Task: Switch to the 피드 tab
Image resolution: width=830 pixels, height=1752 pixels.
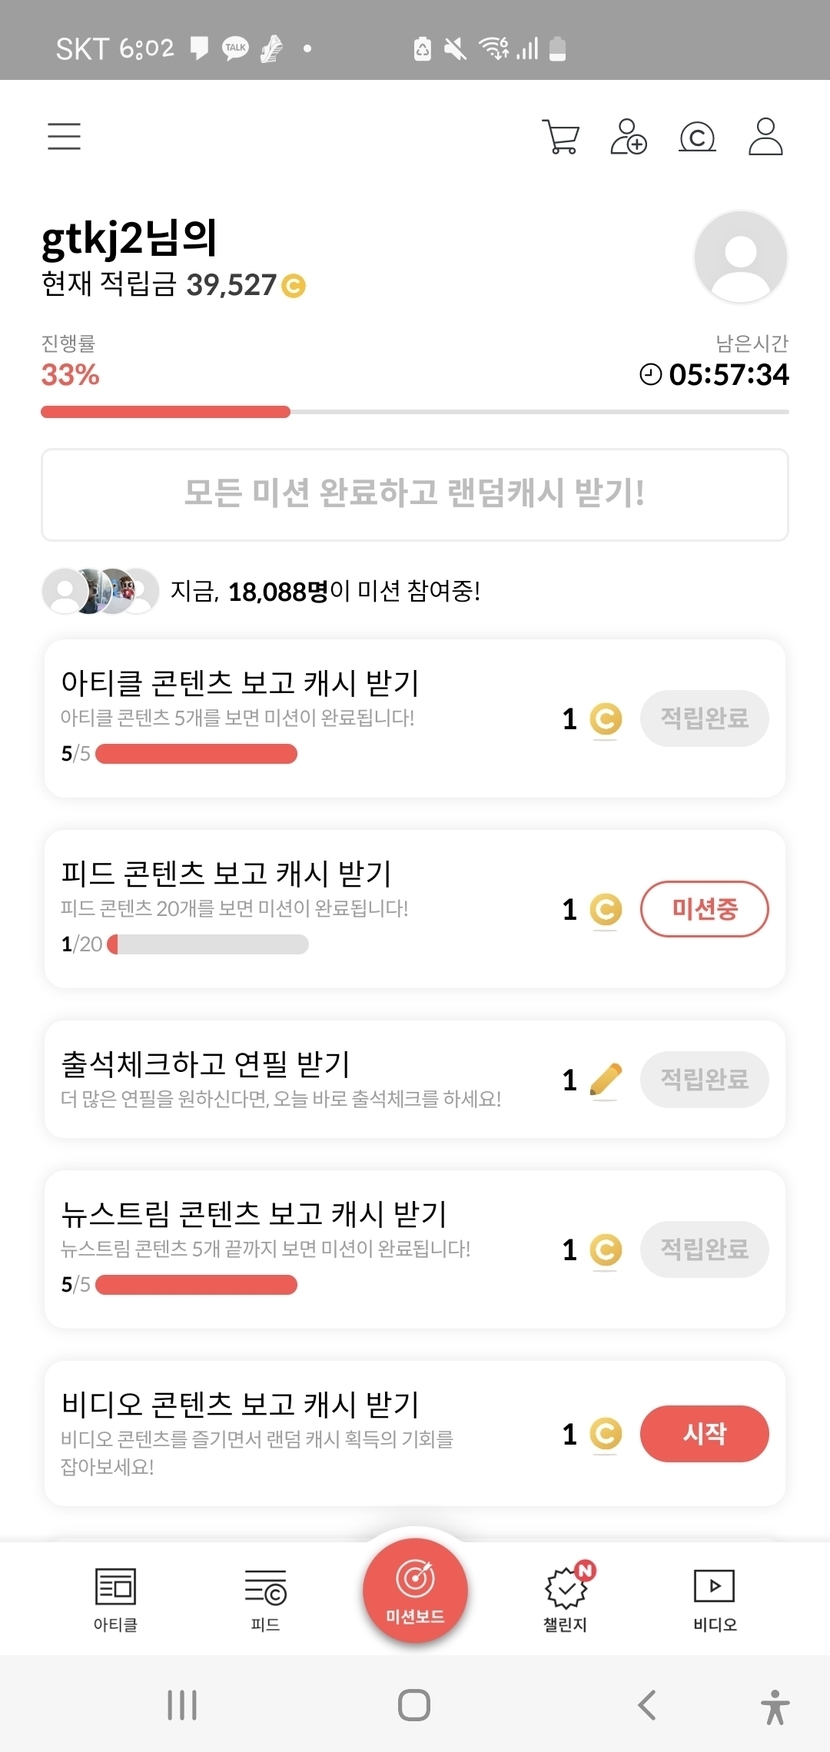Action: (265, 1598)
